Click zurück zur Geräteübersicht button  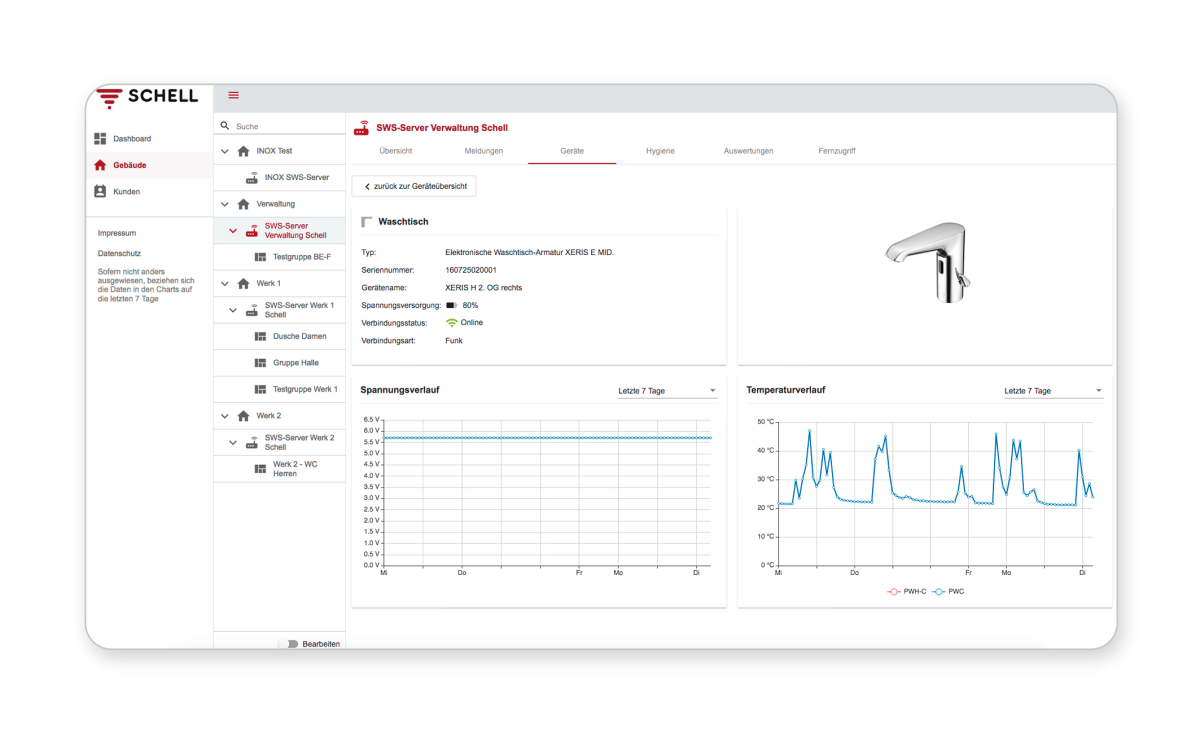click(x=414, y=187)
